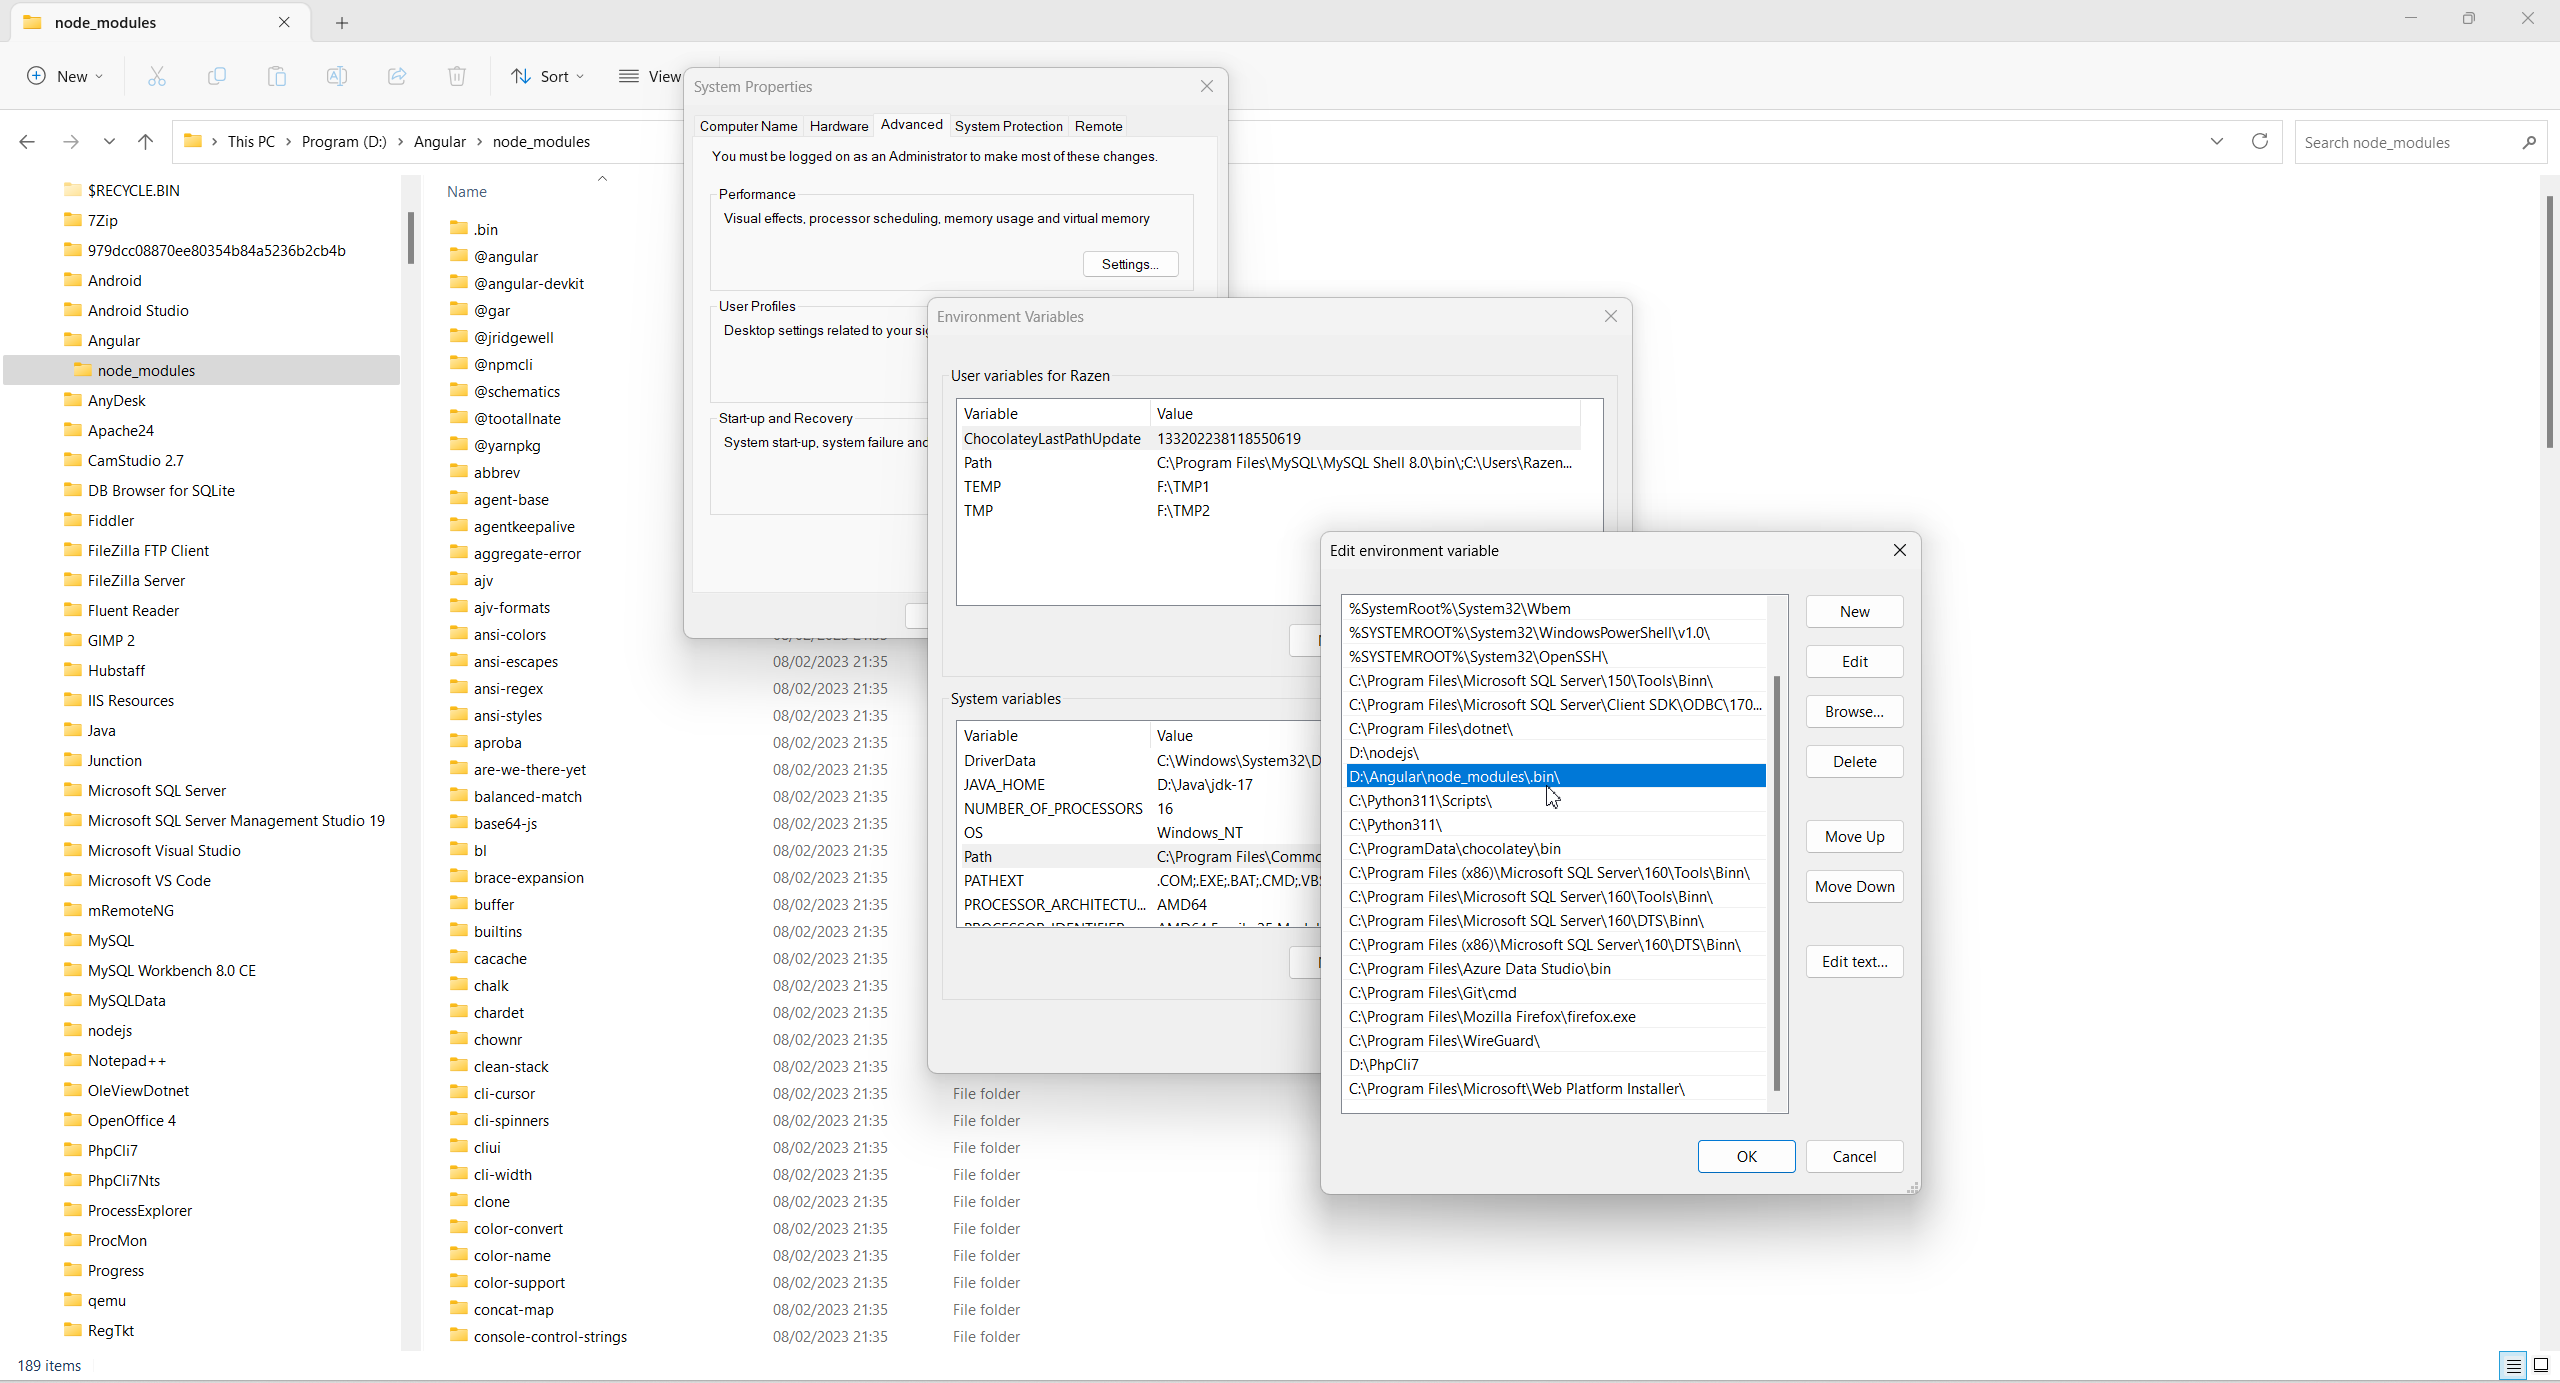Open recent locations chevron
This screenshot has width=2560, height=1383.
pyautogui.click(x=109, y=142)
